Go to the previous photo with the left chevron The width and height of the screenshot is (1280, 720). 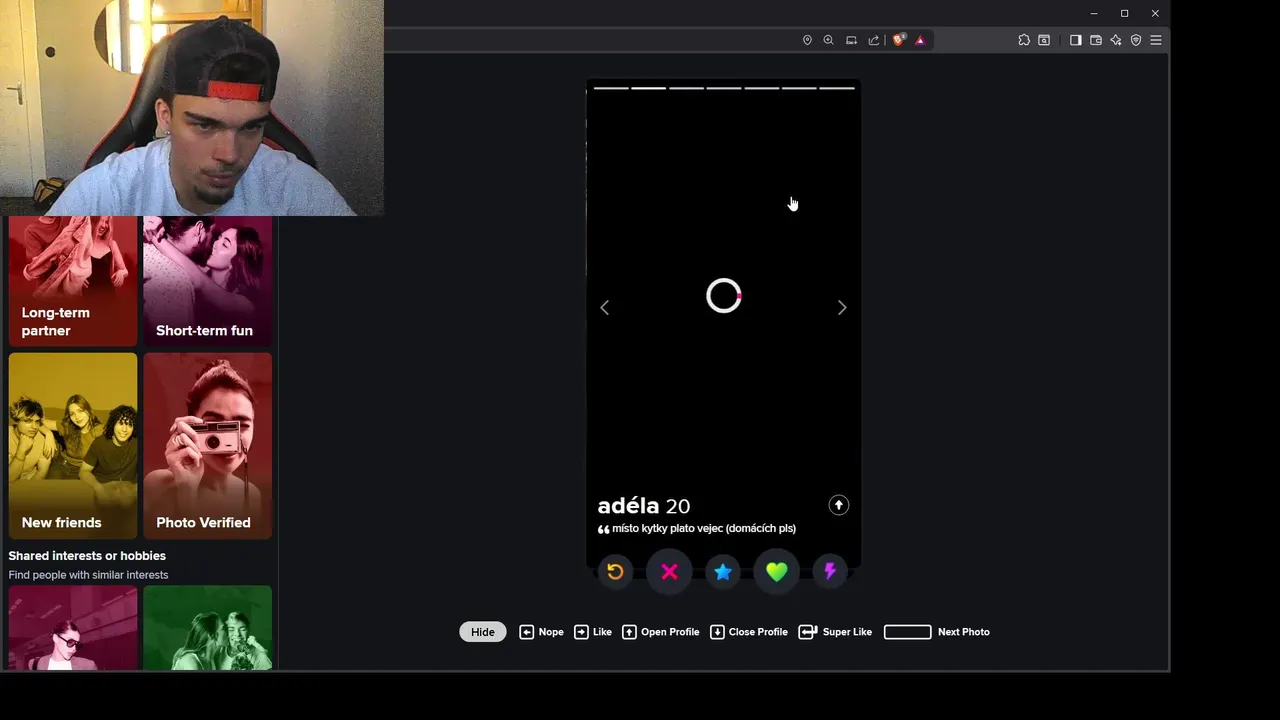[x=604, y=308]
